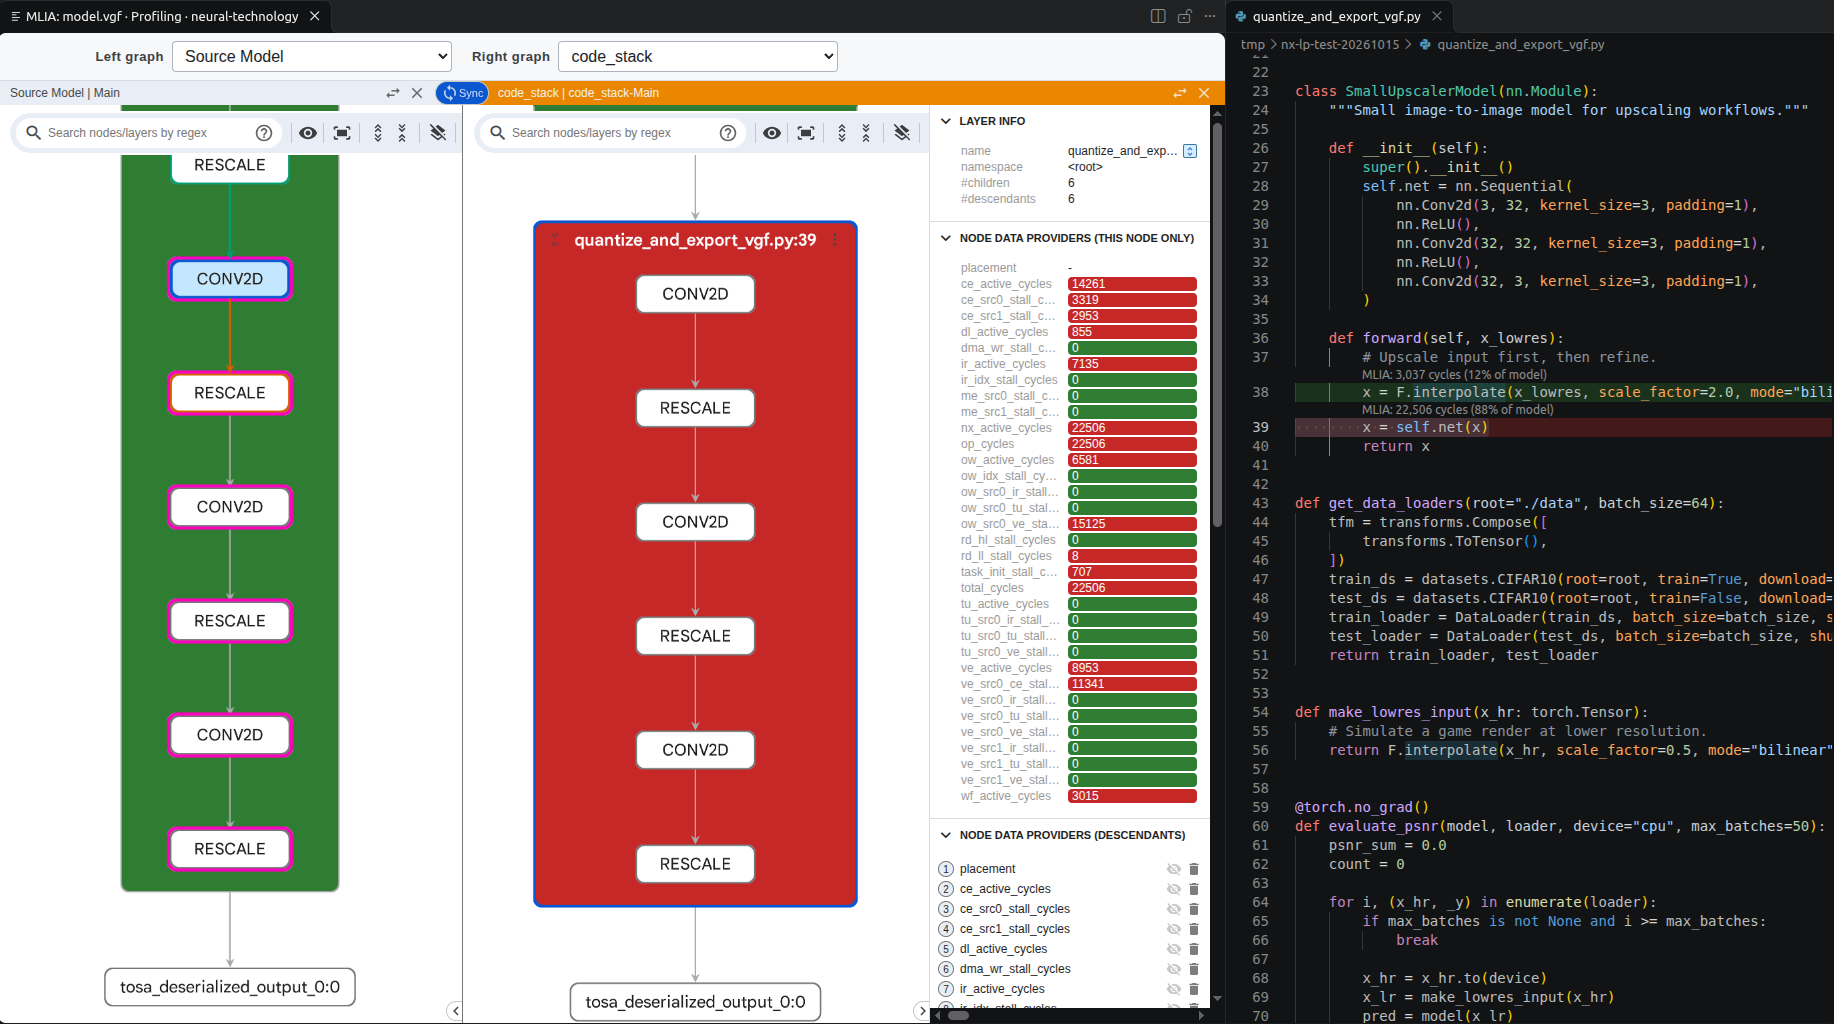Toggle visibility eye in right graph toolbar
This screenshot has width=1834, height=1024.
tap(772, 133)
